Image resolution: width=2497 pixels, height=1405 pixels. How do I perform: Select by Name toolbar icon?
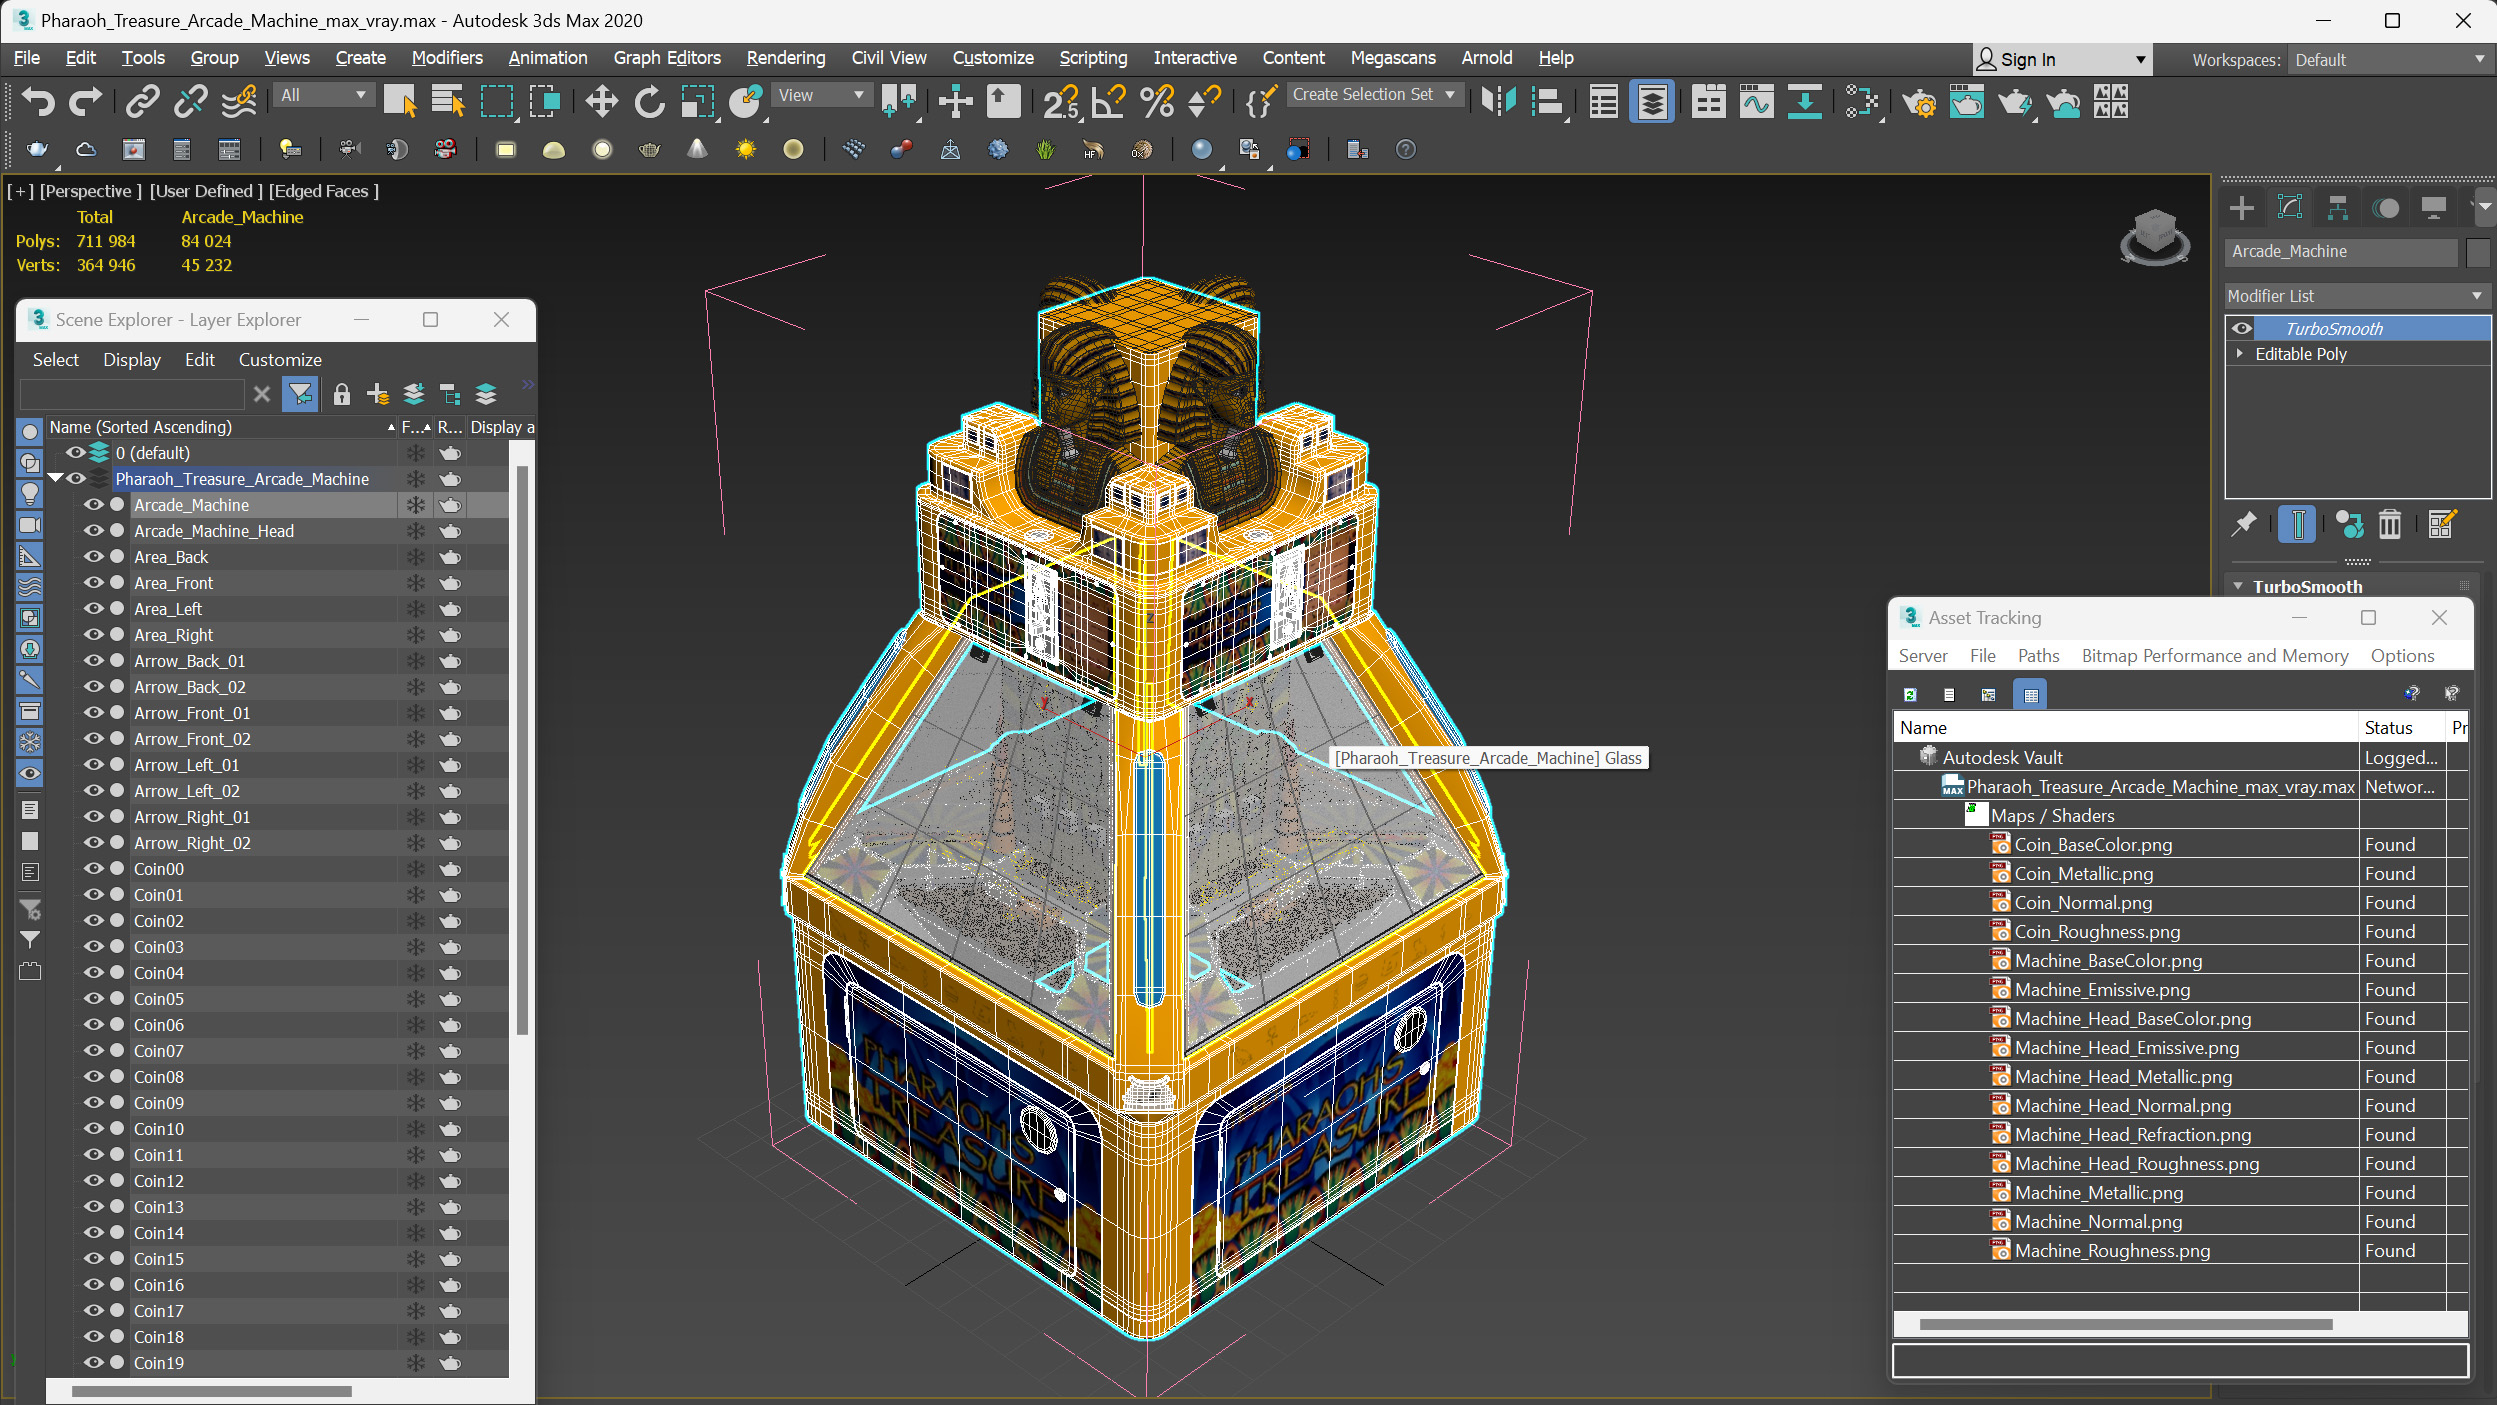447,101
